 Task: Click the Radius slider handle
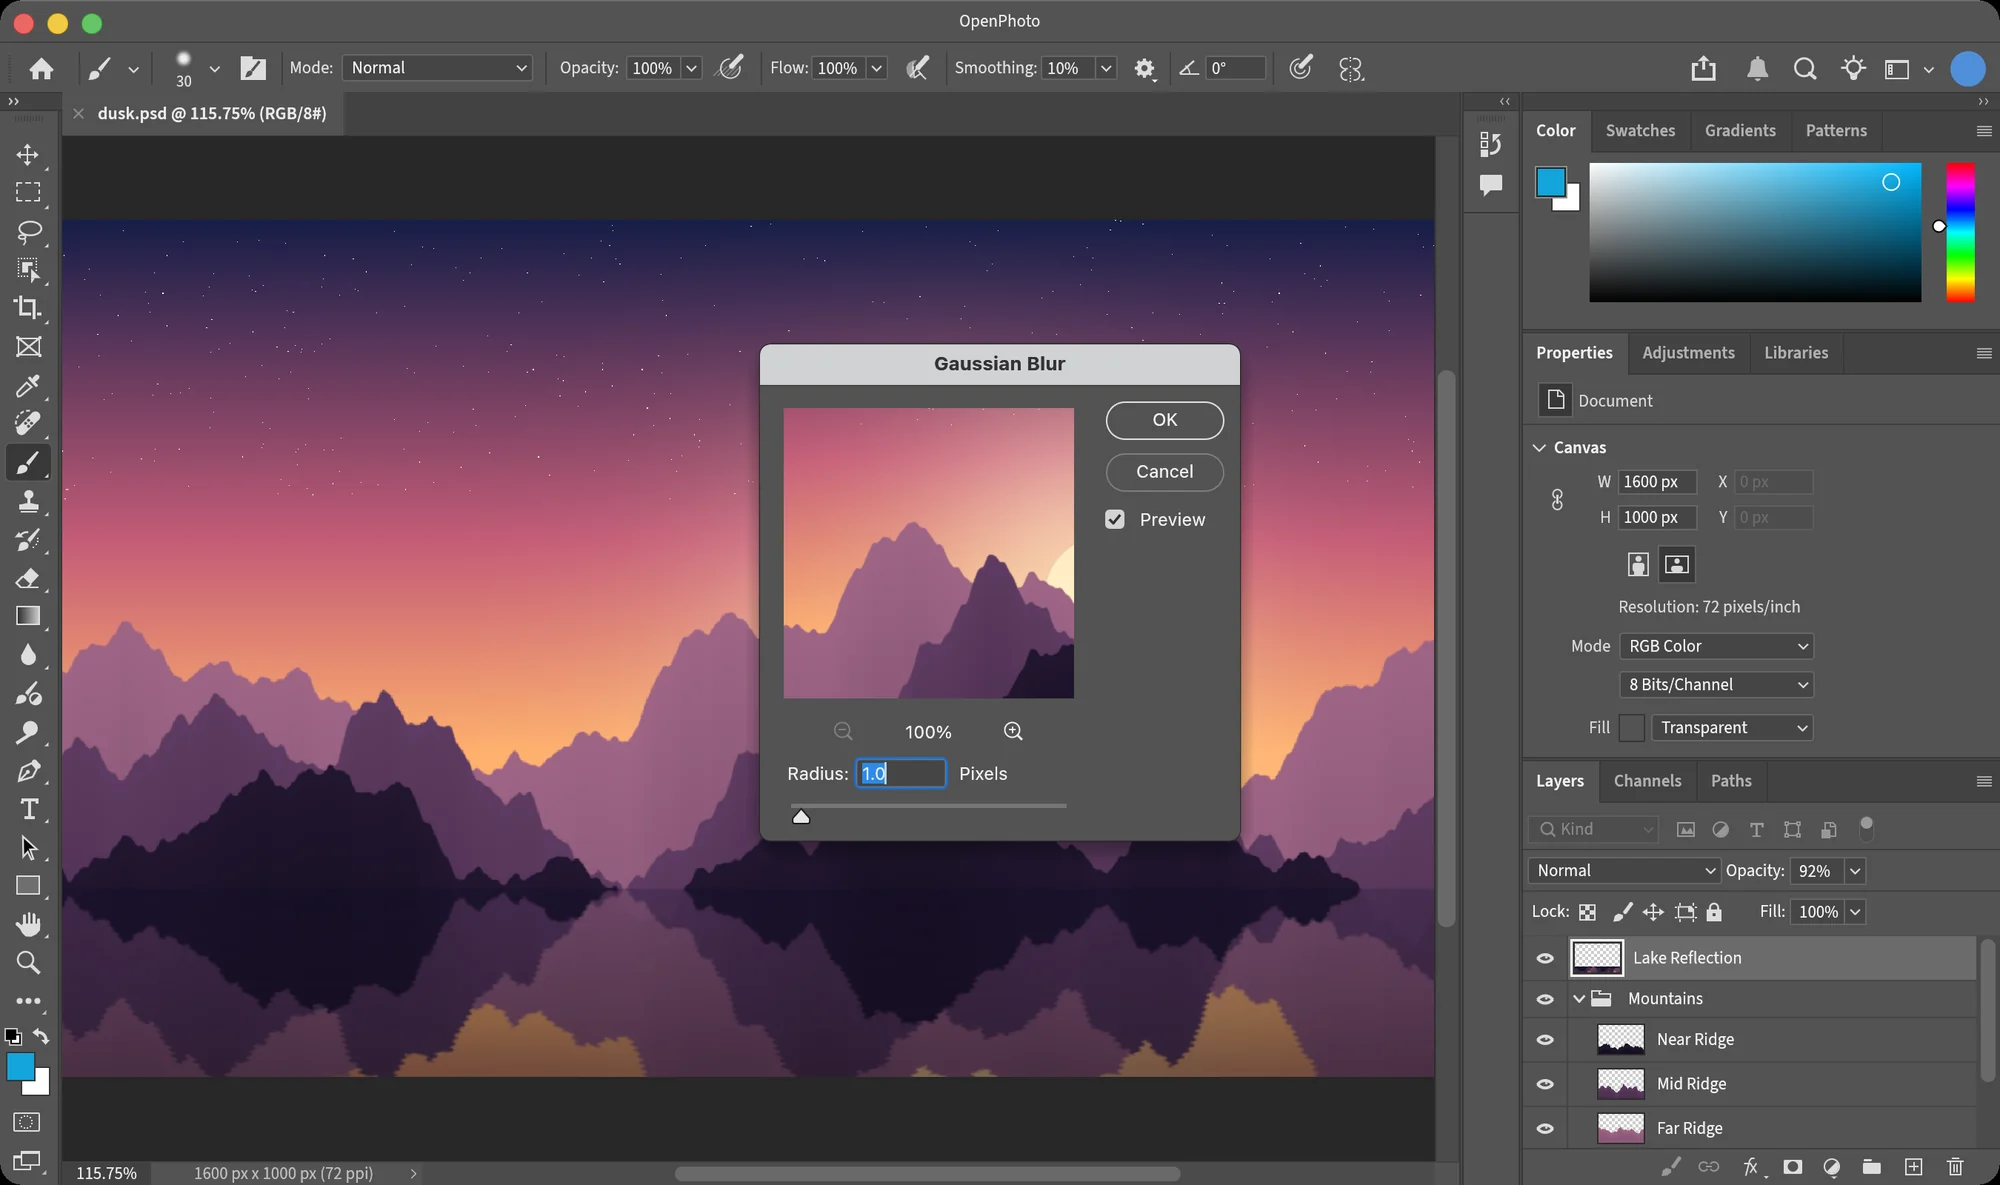click(x=801, y=817)
